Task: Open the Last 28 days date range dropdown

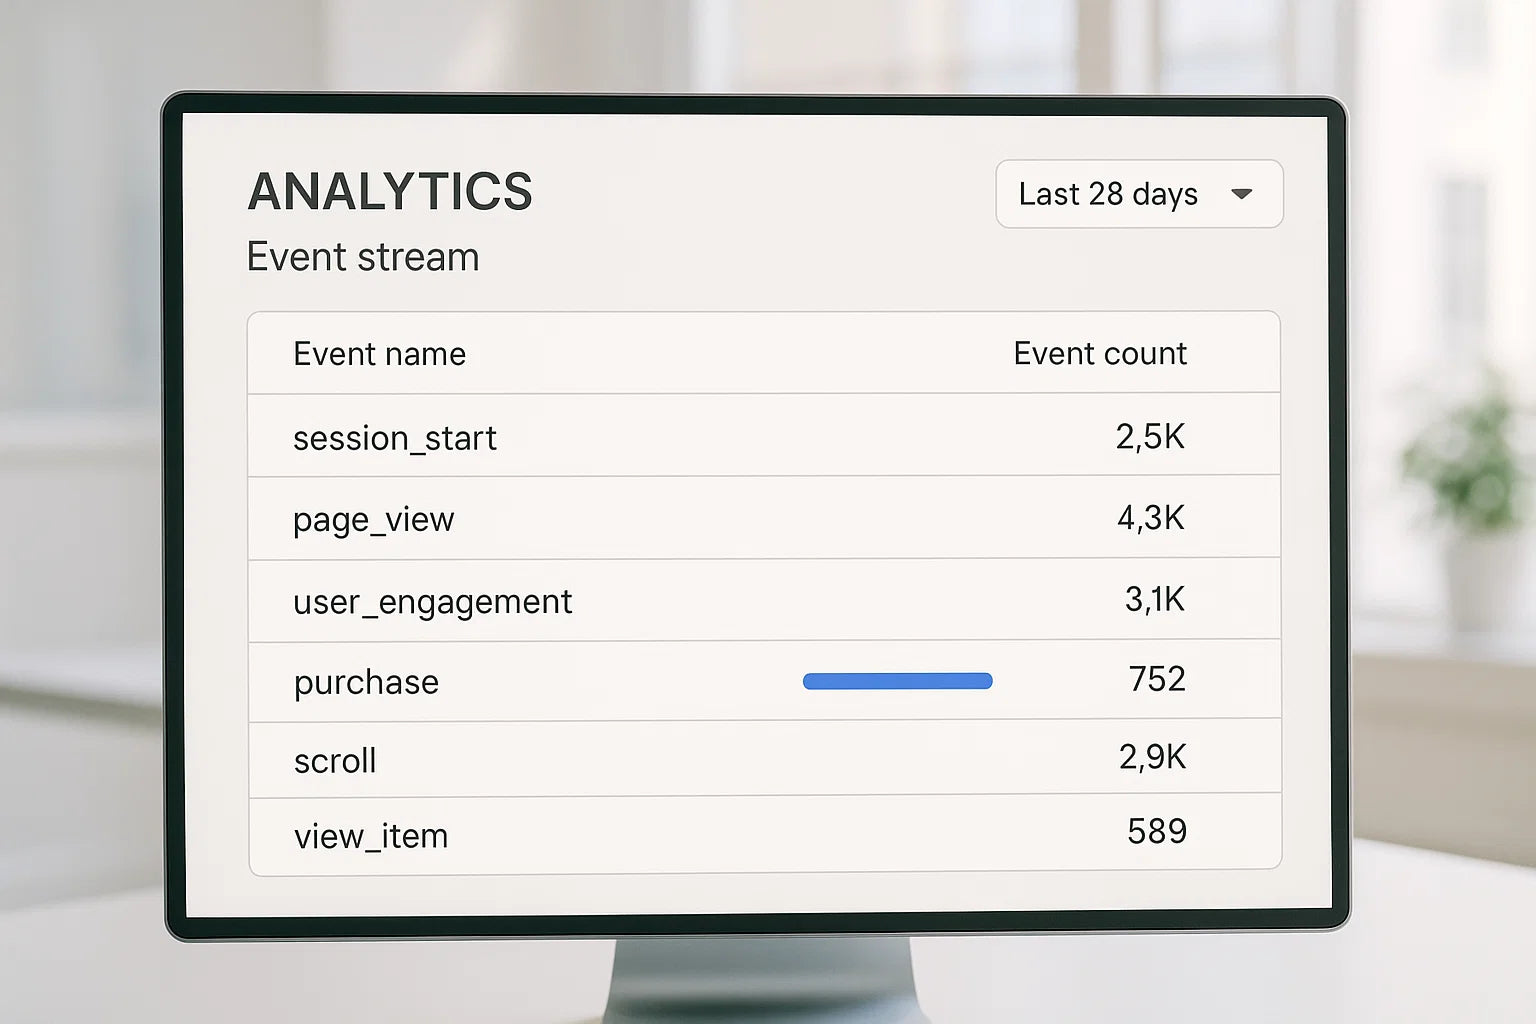Action: click(1108, 194)
